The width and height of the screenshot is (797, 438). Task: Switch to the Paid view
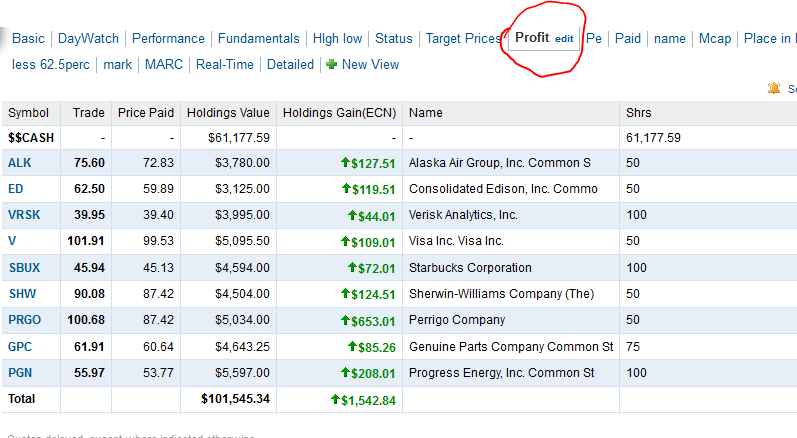click(x=628, y=39)
